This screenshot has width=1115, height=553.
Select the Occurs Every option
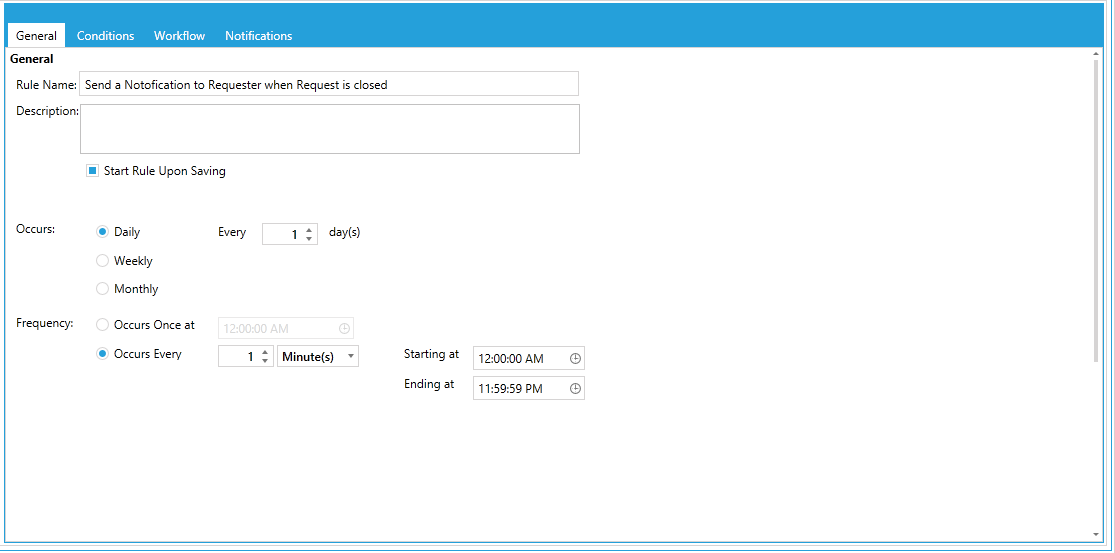(102, 354)
